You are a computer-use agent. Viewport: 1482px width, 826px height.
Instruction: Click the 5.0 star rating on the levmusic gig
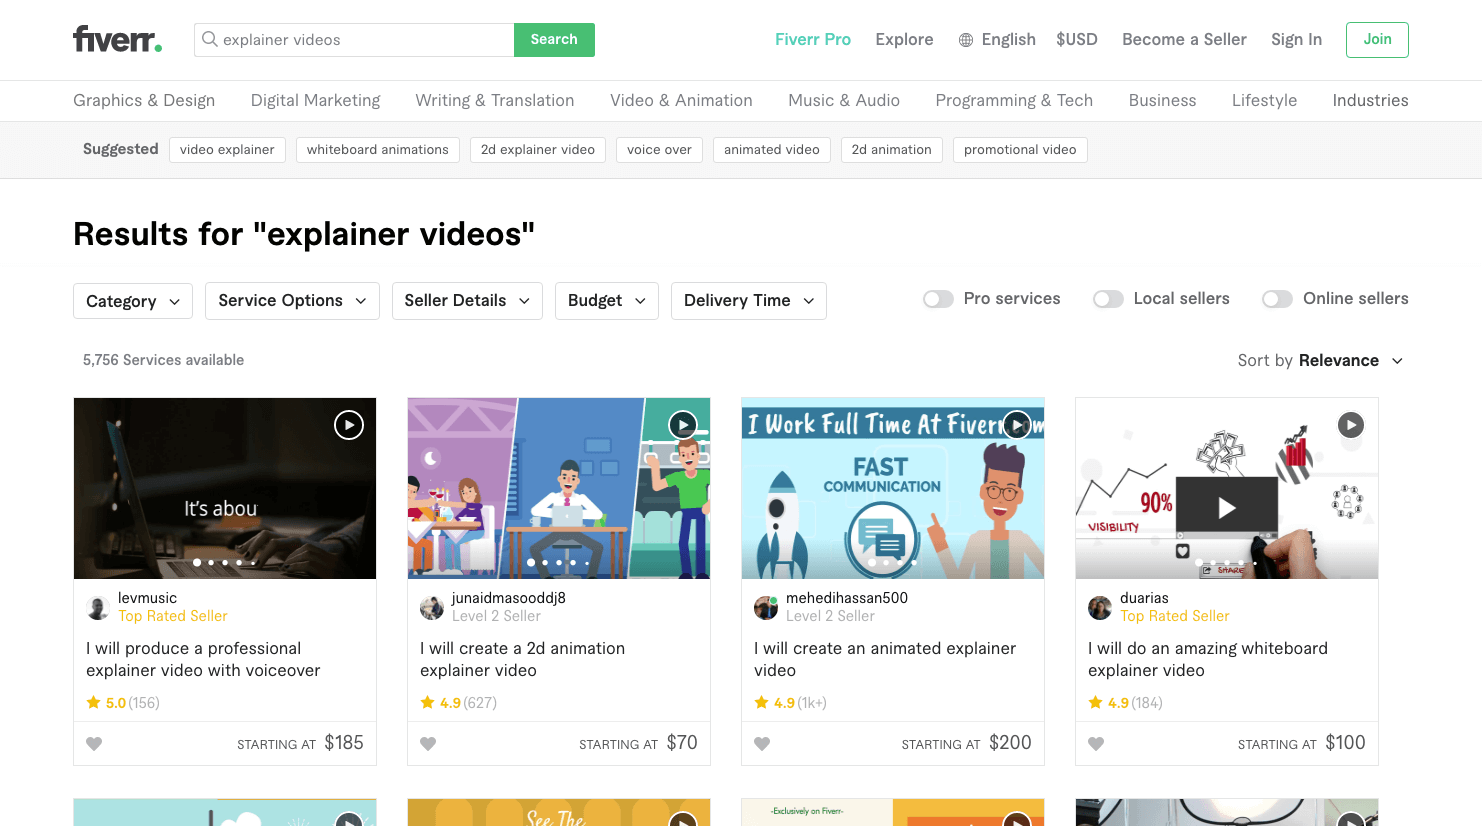point(123,703)
